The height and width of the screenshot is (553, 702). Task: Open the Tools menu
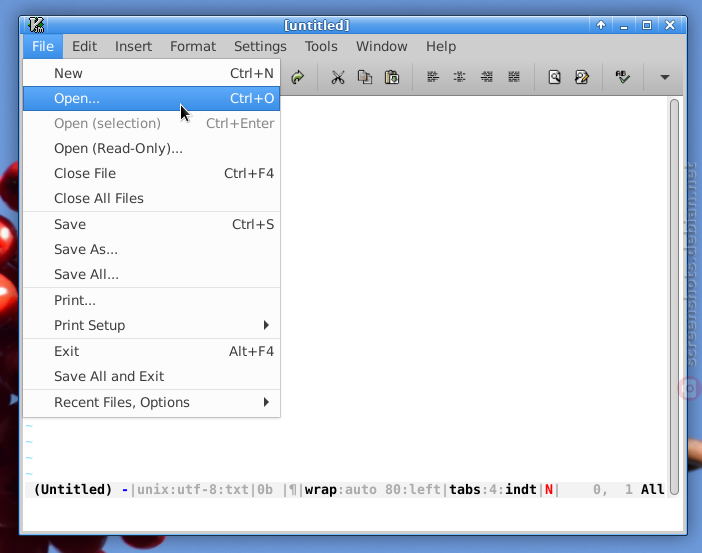(321, 46)
